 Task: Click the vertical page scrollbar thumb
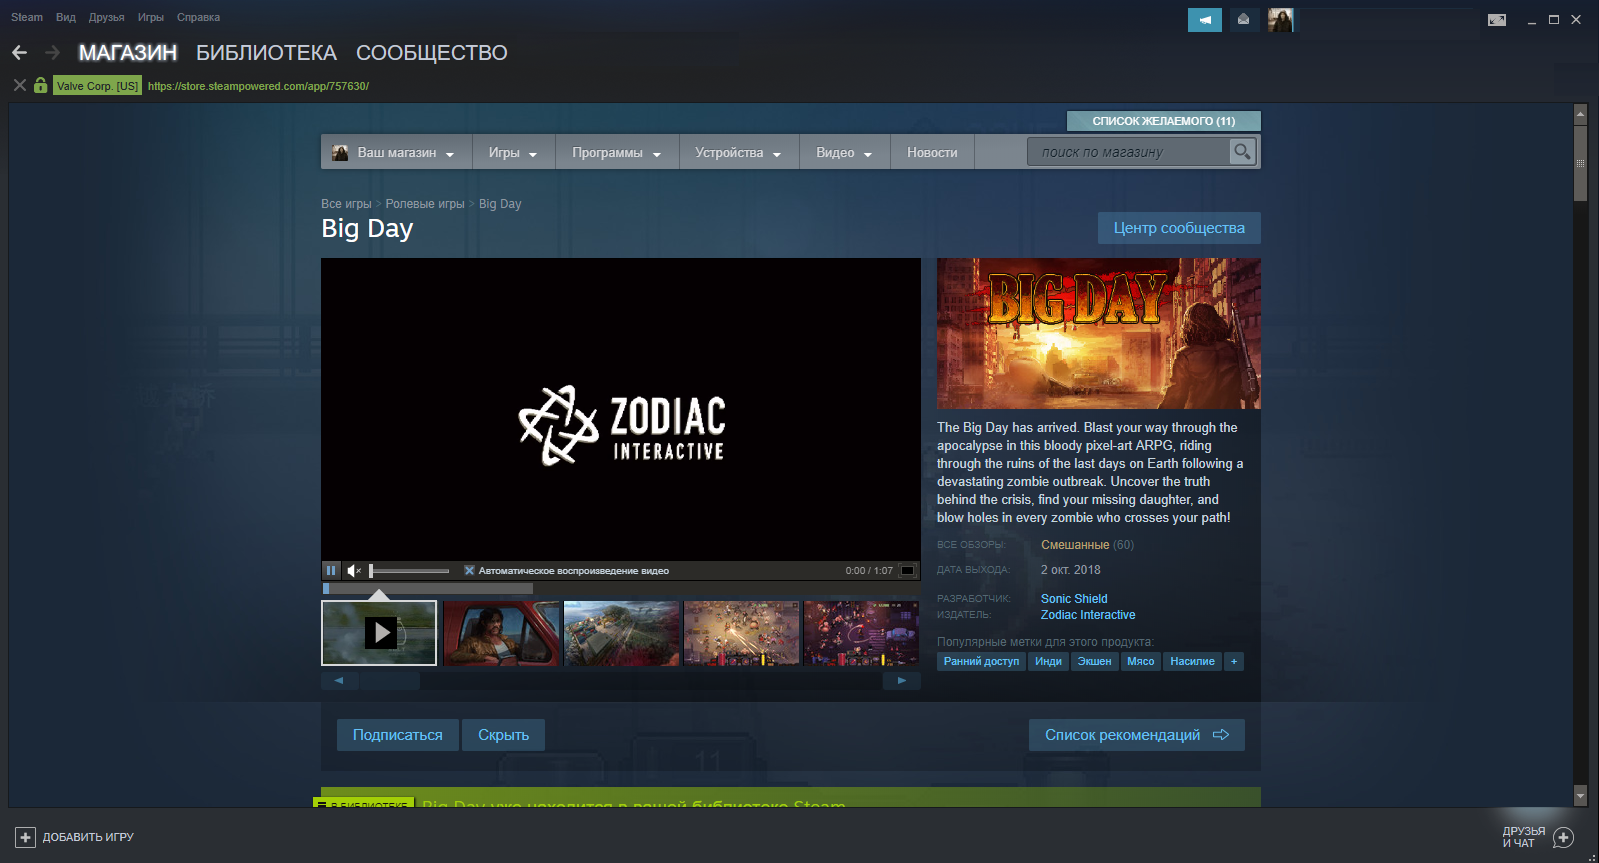click(x=1581, y=162)
